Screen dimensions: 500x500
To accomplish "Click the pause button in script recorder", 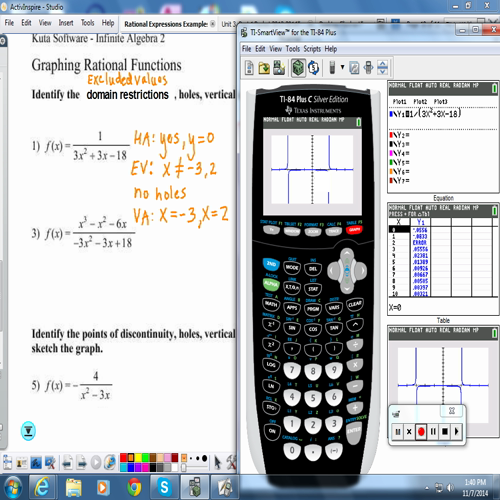I will (x=433, y=432).
